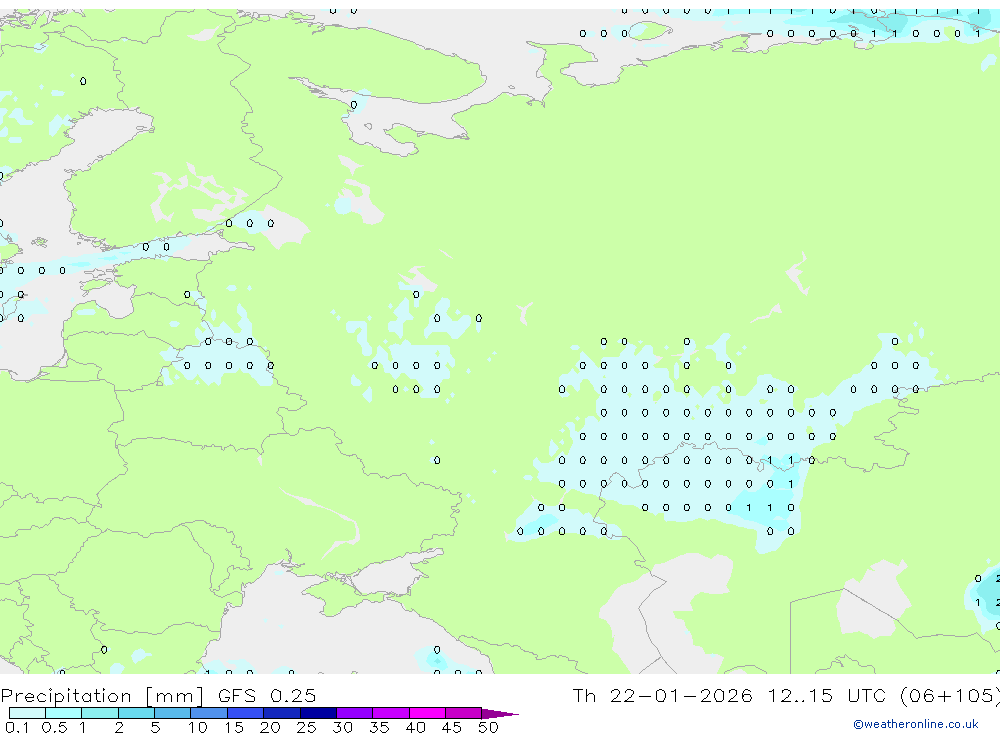Choose the 40–45 mm magenta legend segment
Screen dimensions: 1000x733
[427, 713]
